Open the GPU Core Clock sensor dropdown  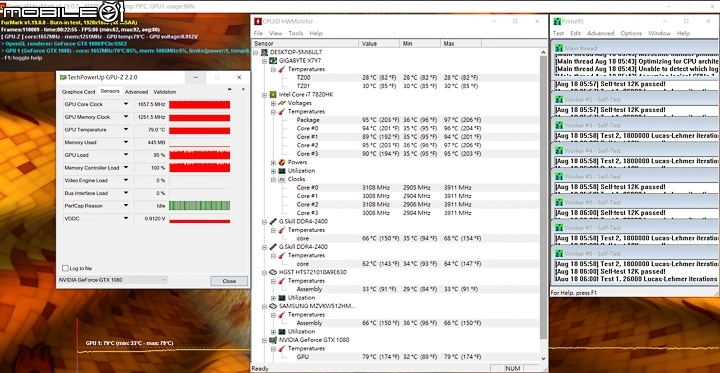(x=126, y=104)
